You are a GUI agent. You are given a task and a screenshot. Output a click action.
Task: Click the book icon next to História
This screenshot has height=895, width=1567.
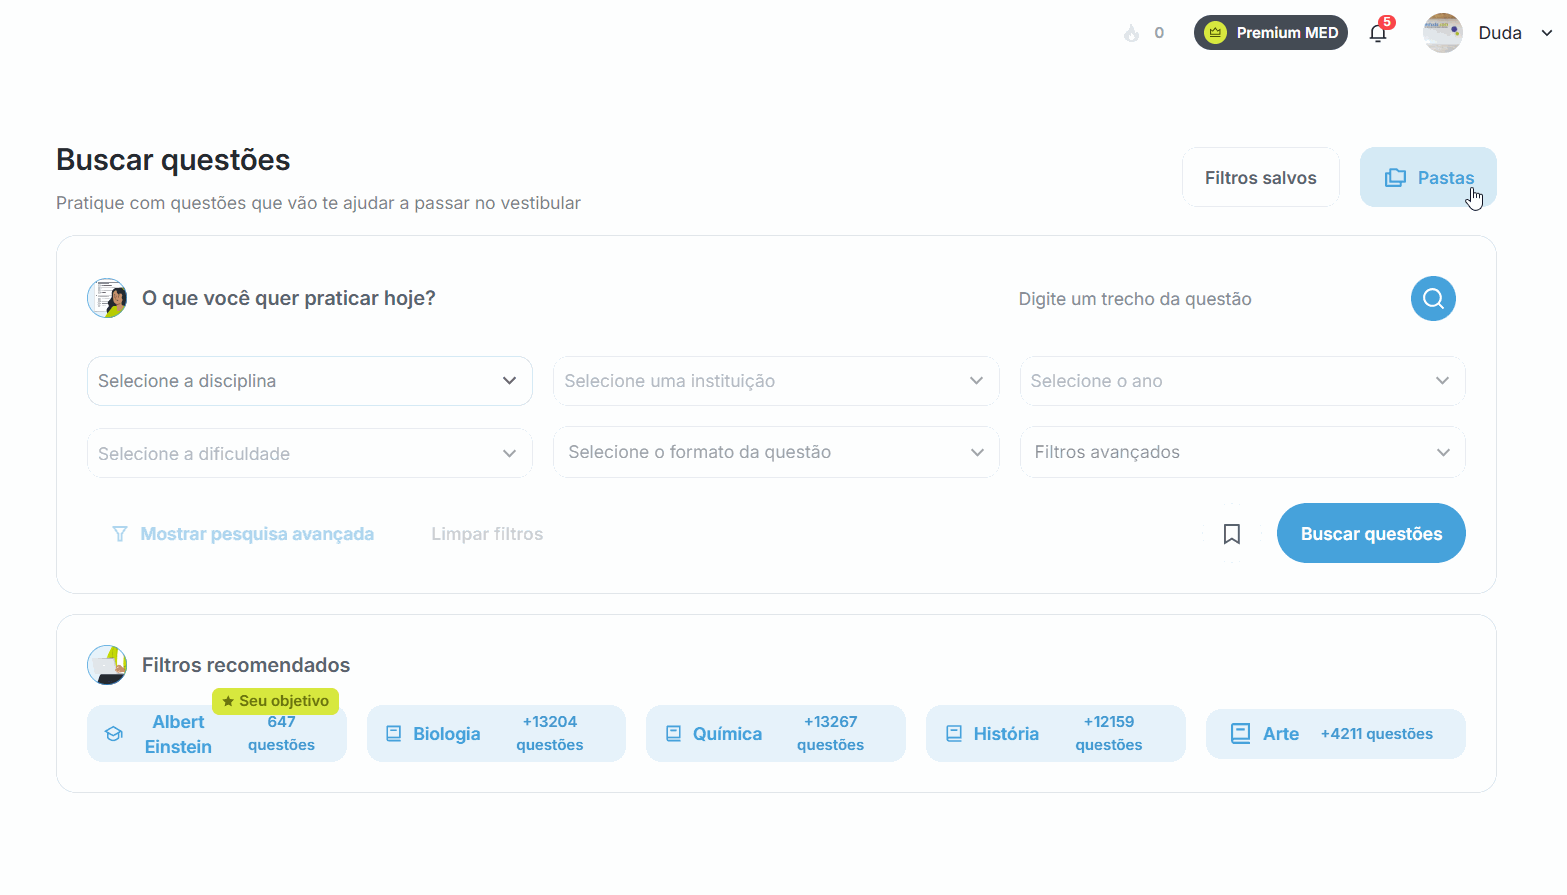coord(954,734)
